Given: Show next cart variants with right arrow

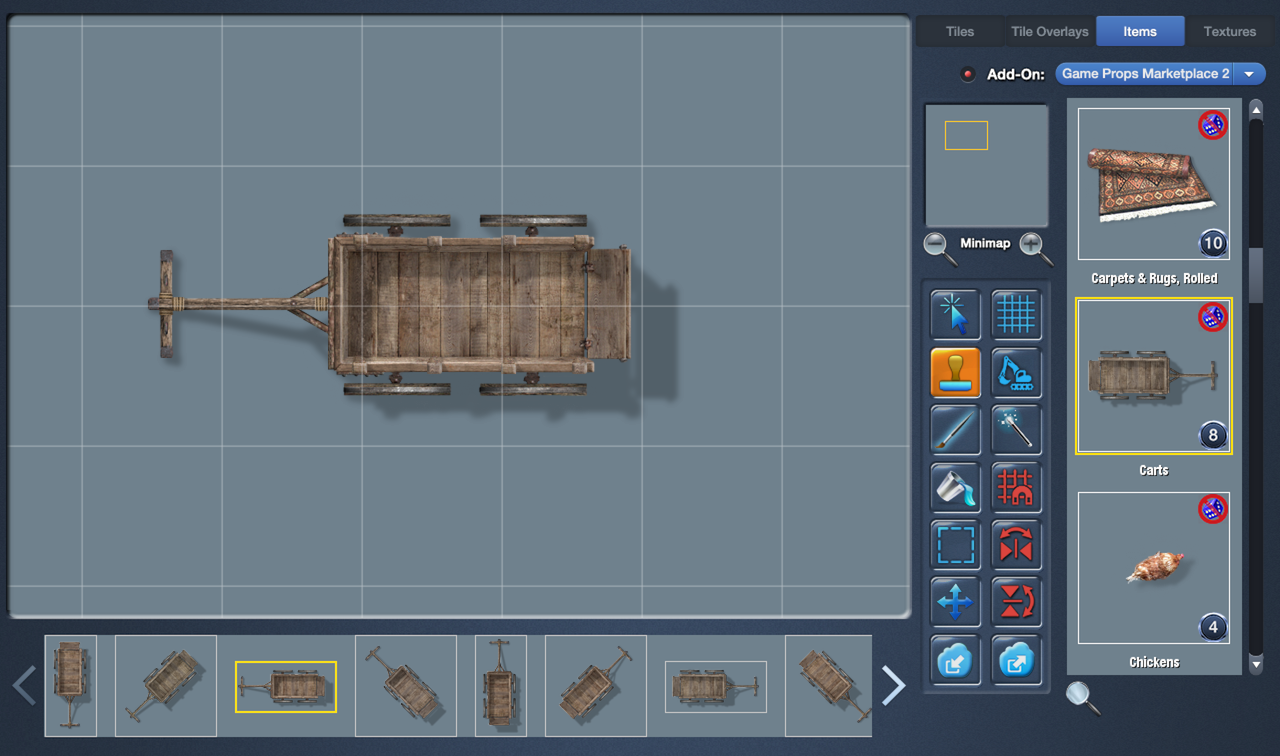Looking at the screenshot, I should click(893, 686).
